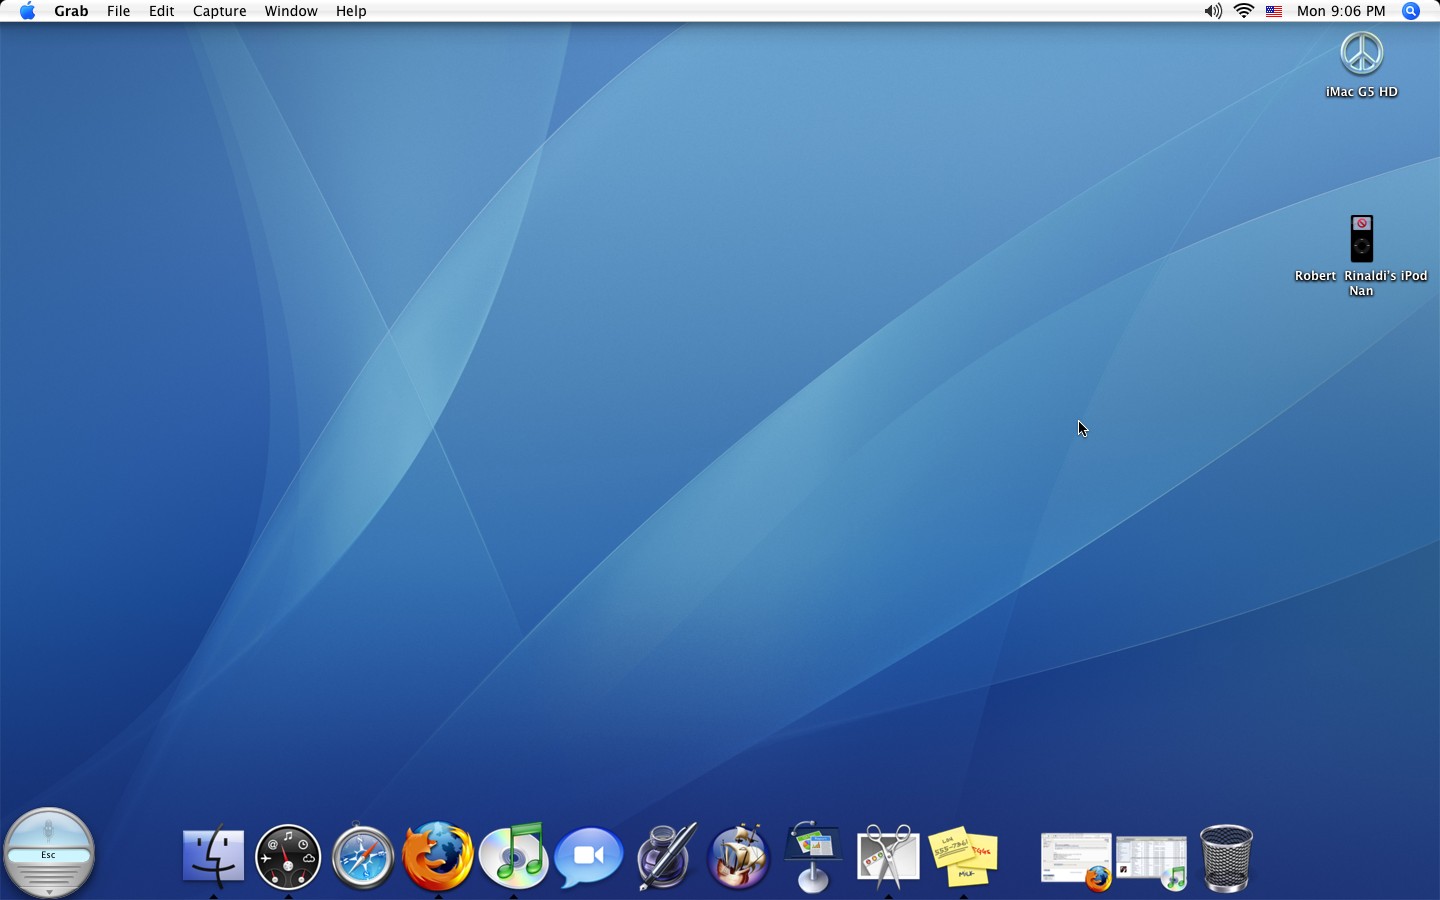Open the File menu
The width and height of the screenshot is (1440, 900).
point(118,11)
